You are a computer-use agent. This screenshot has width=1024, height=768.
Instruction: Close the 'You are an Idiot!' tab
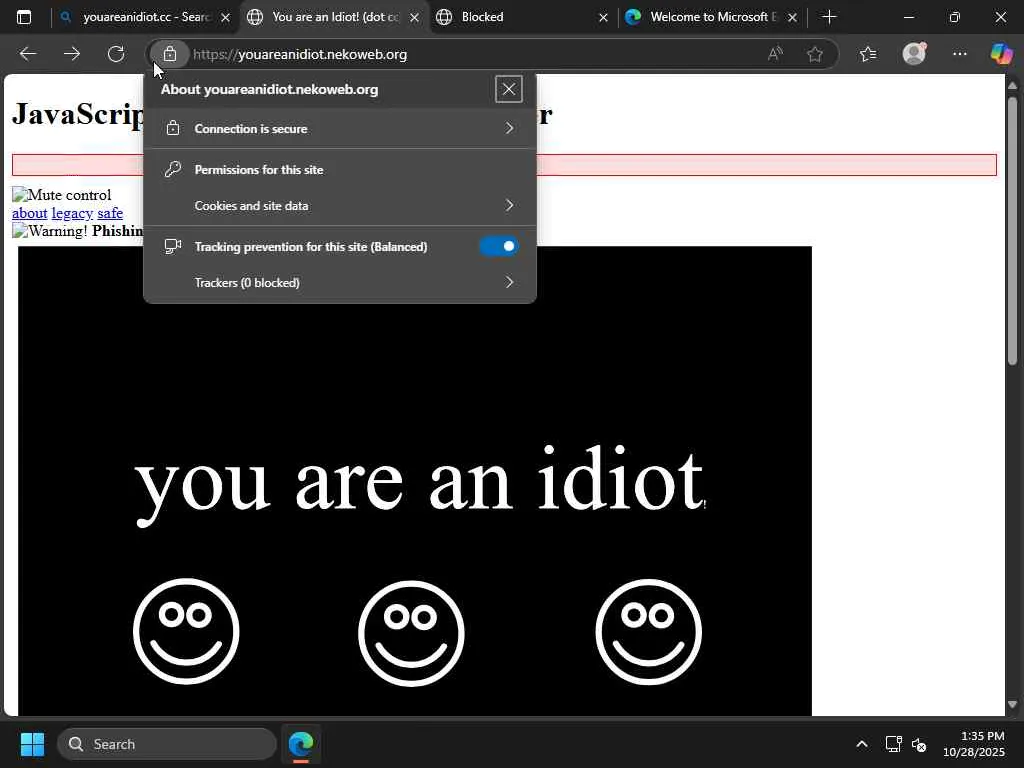[x=414, y=18]
